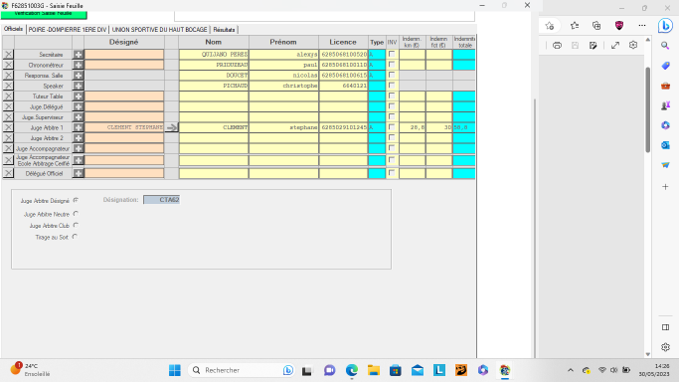Click the plus icon for Juge Arbitre 1
The height and width of the screenshot is (382, 679).
(78, 127)
